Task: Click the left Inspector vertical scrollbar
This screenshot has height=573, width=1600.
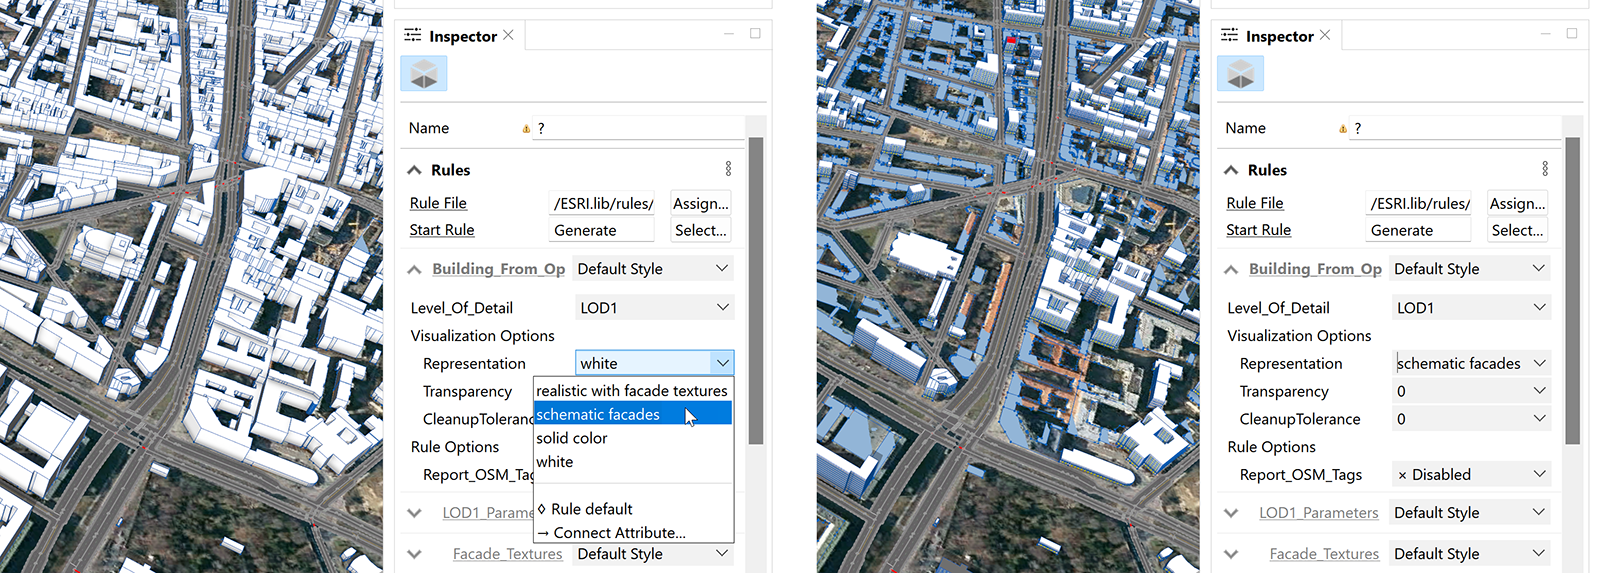Action: (x=756, y=290)
